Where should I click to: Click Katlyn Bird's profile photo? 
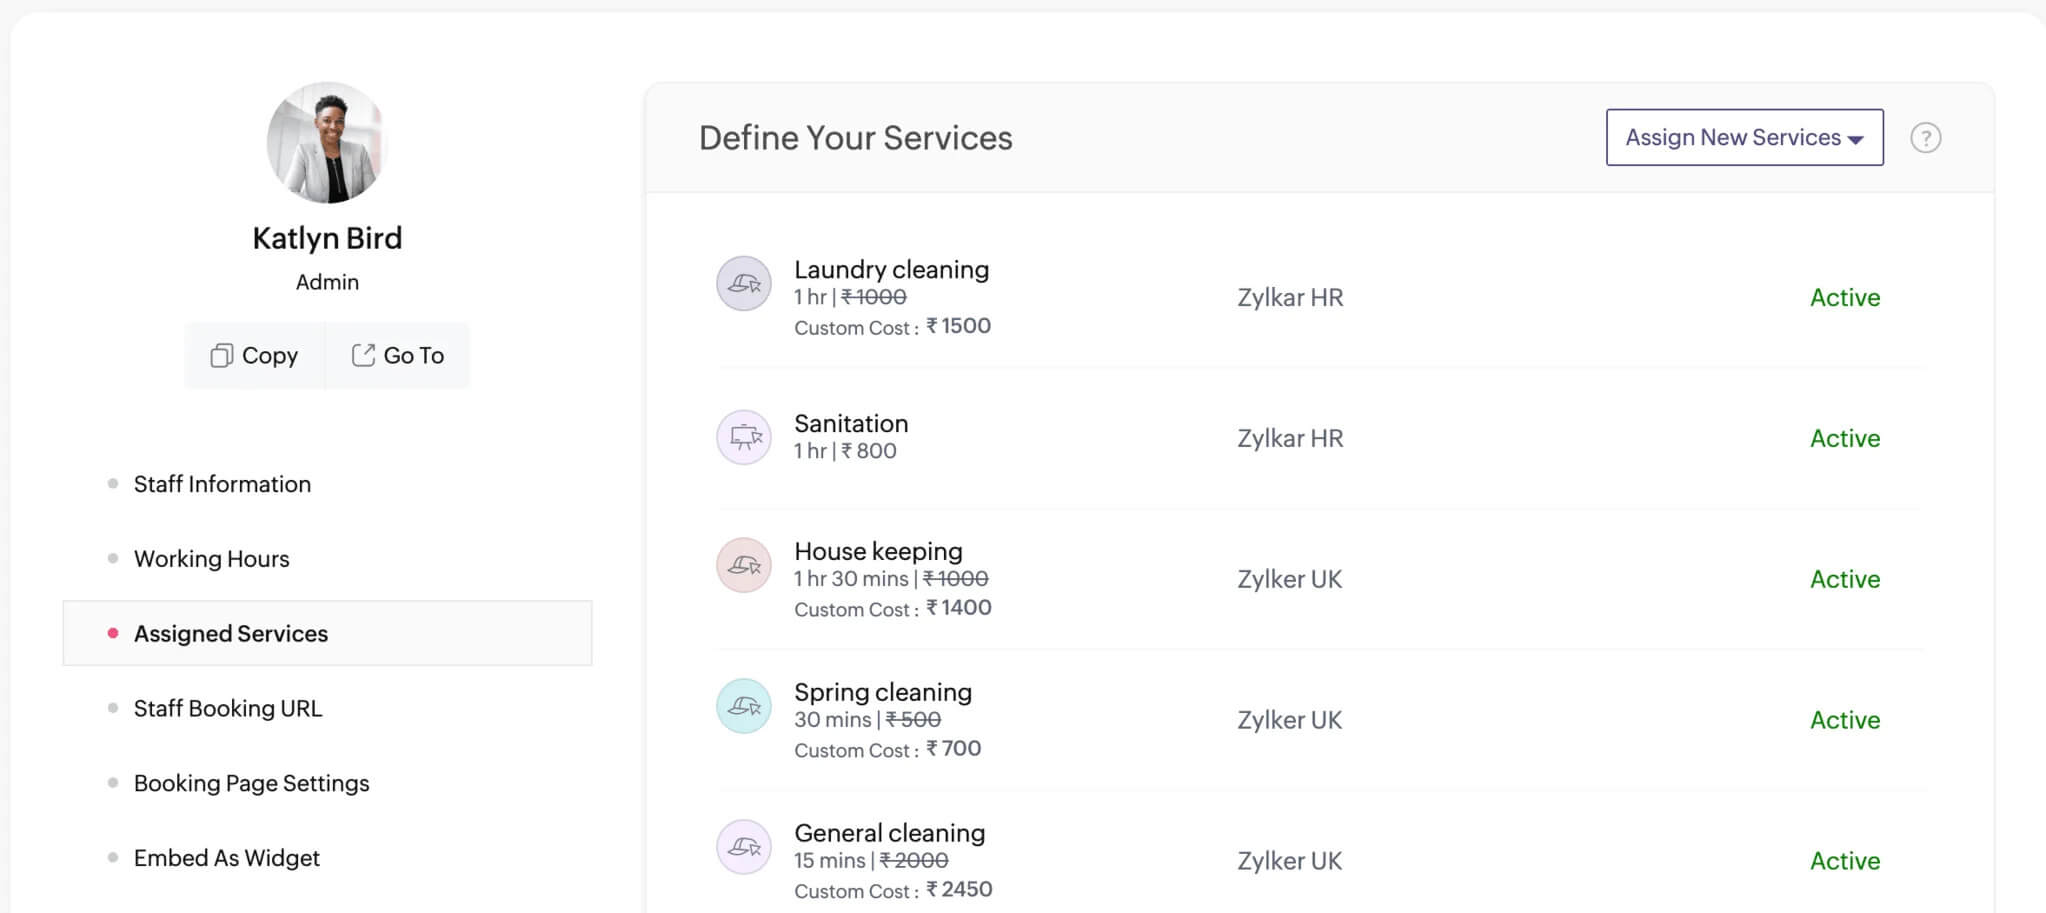click(x=327, y=143)
